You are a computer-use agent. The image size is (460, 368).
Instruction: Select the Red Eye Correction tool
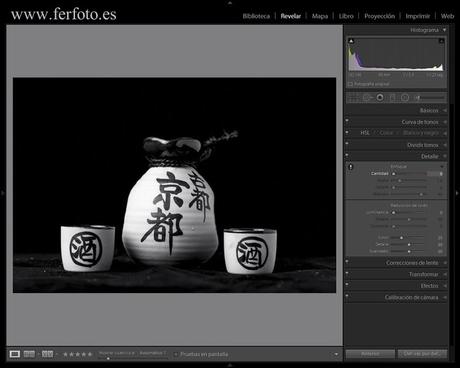point(380,98)
